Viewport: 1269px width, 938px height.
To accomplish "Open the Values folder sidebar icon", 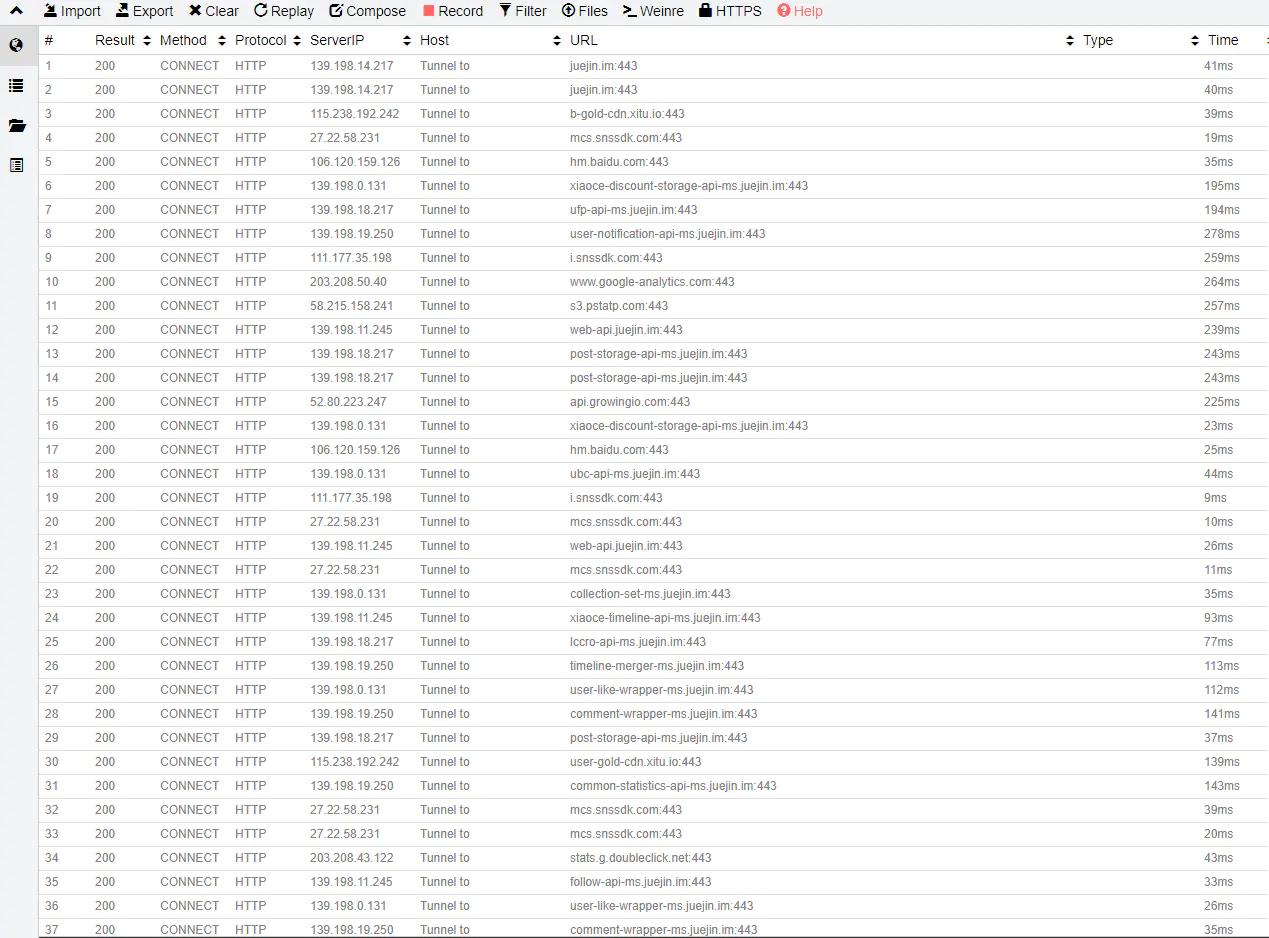I will pos(17,125).
